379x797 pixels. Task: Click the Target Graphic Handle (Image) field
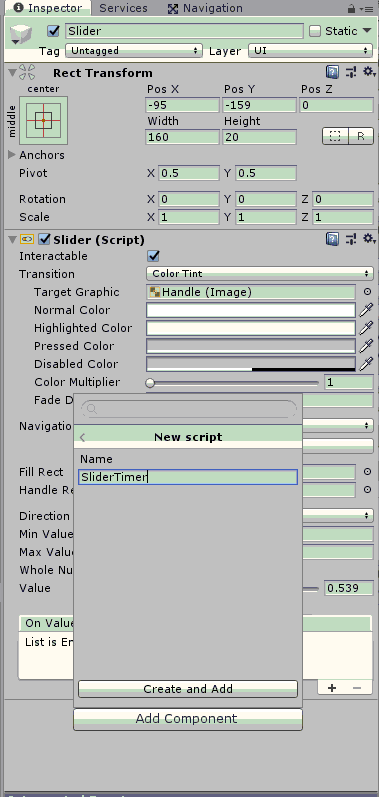pyautogui.click(x=251, y=292)
